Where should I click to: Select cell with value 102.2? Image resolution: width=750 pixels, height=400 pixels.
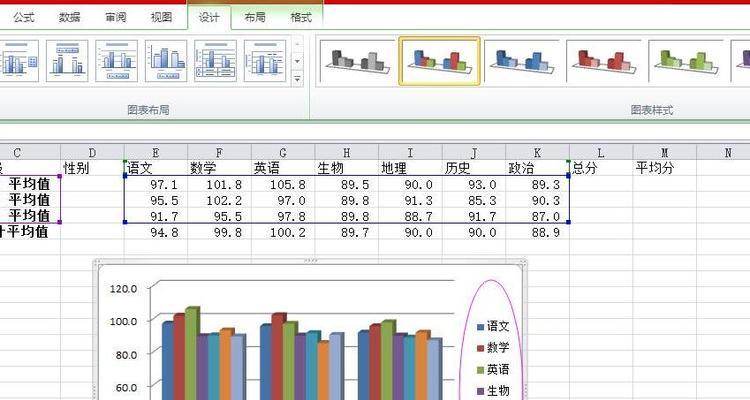219,200
